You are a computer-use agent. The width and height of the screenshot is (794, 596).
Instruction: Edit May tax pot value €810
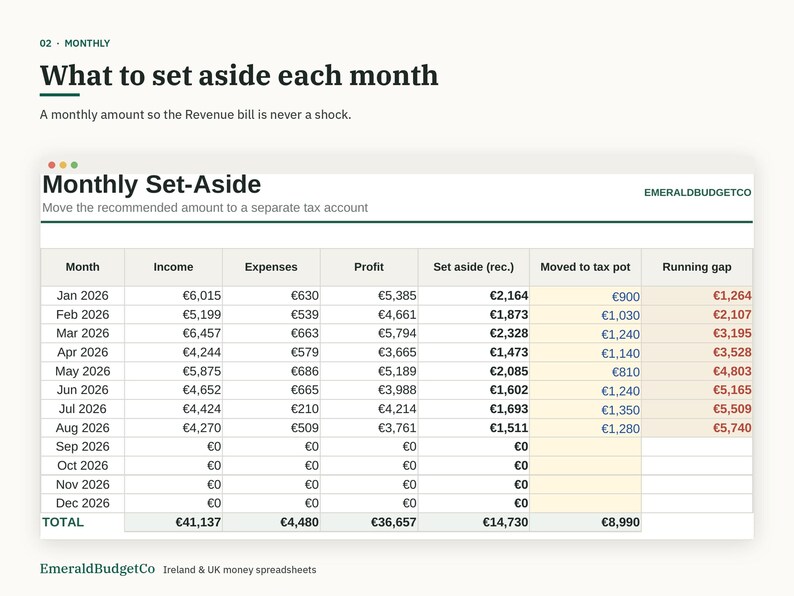(585, 371)
